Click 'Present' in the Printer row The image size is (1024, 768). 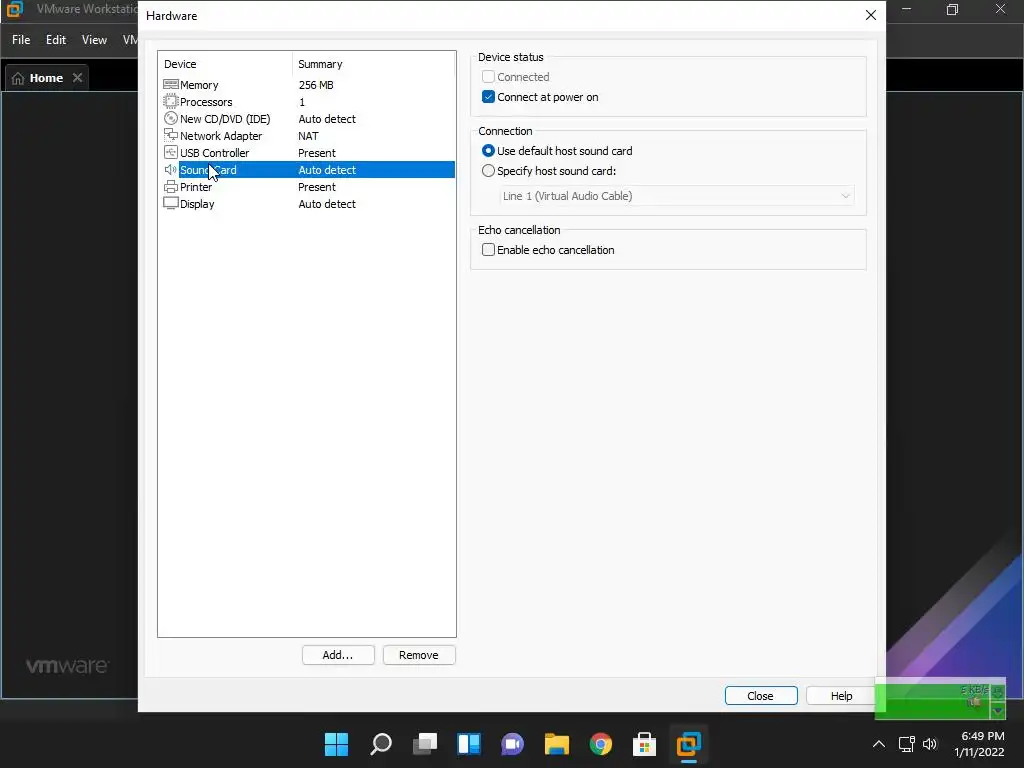tap(317, 187)
